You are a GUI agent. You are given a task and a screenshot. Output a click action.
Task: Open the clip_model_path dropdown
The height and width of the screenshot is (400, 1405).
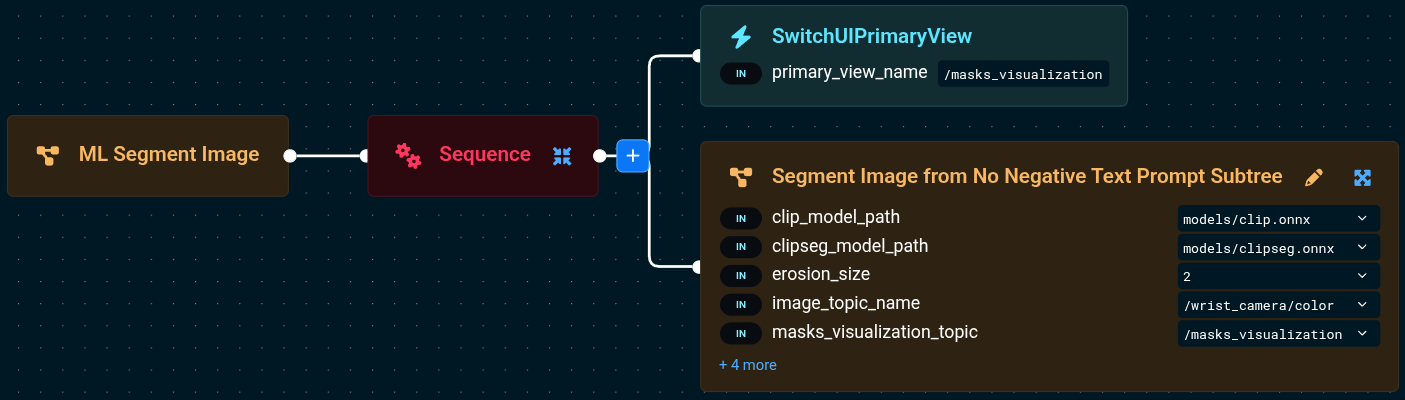pos(1278,218)
